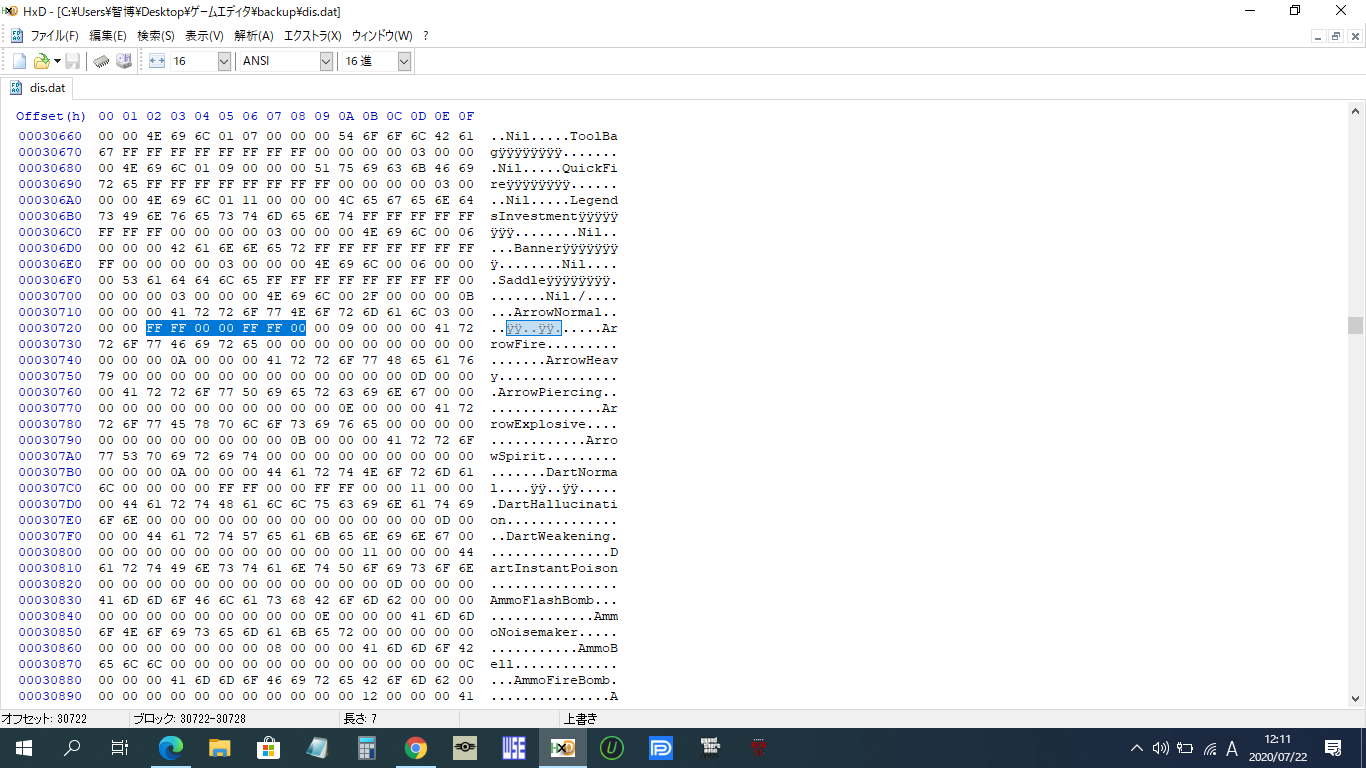1366x768 pixels.
Task: Click the Open file folder icon
Action: tap(41, 62)
